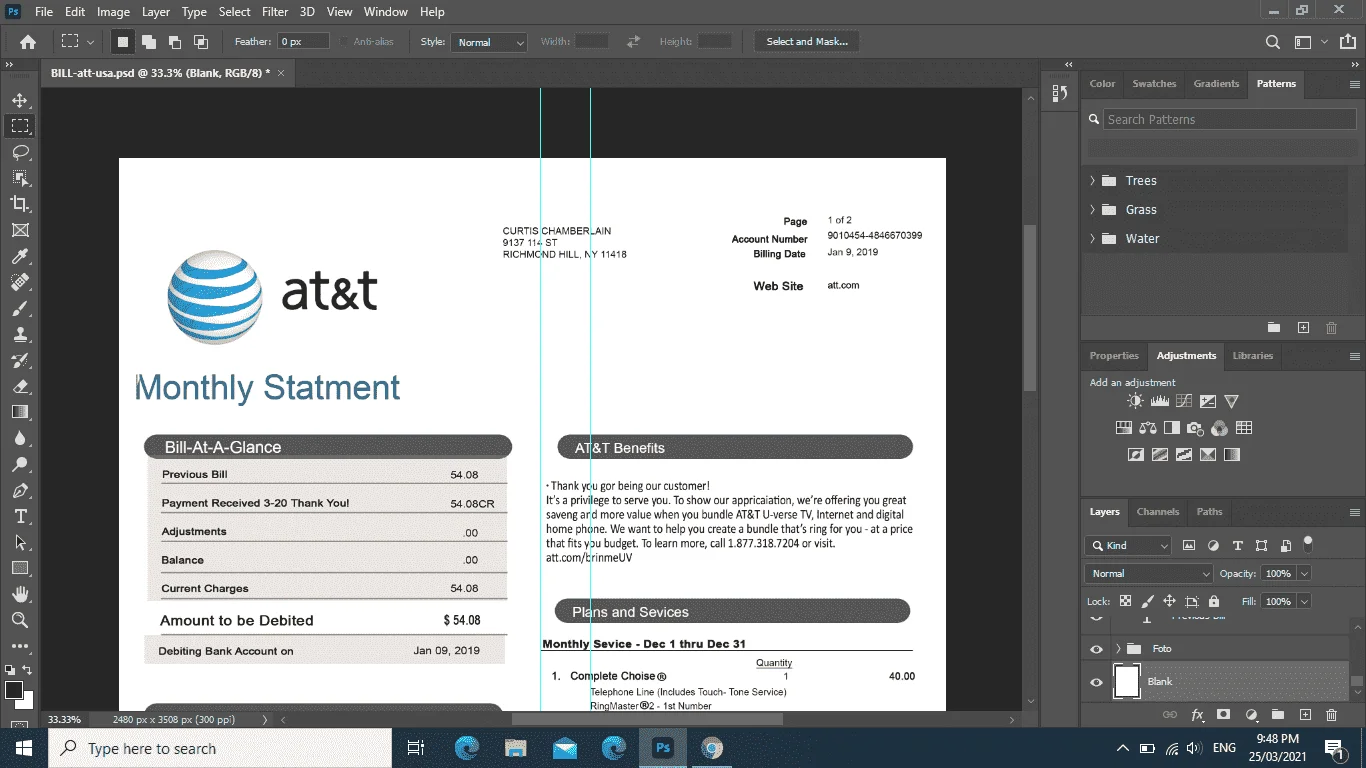Viewport: 1366px width, 768px height.
Task: Click the Feather input field
Action: (x=304, y=42)
